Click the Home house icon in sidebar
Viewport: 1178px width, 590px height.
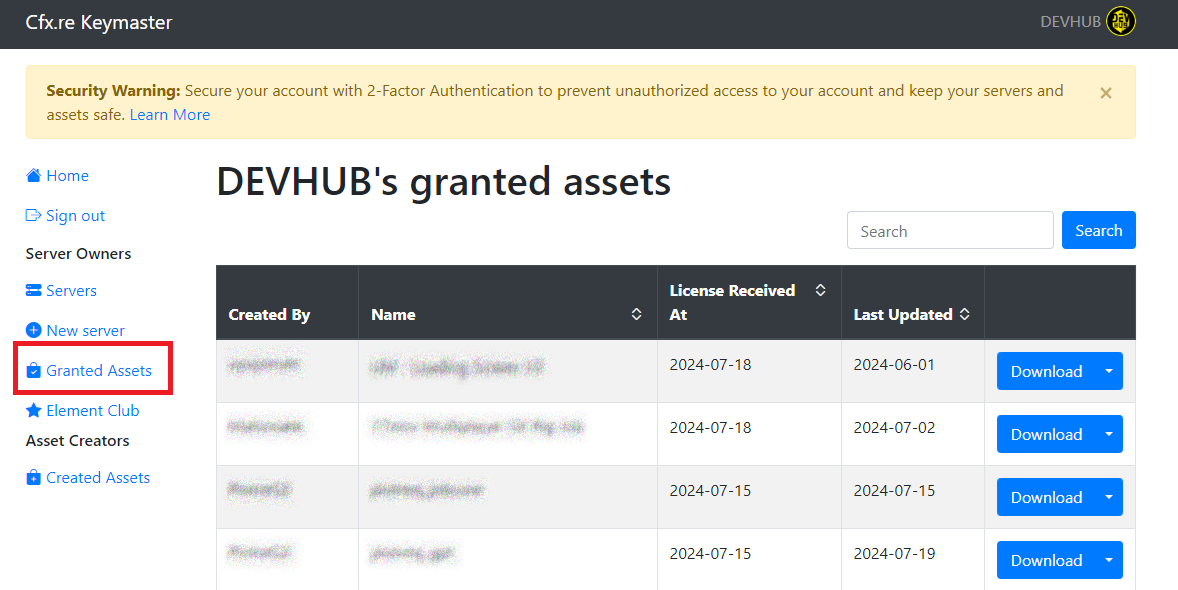(33, 176)
